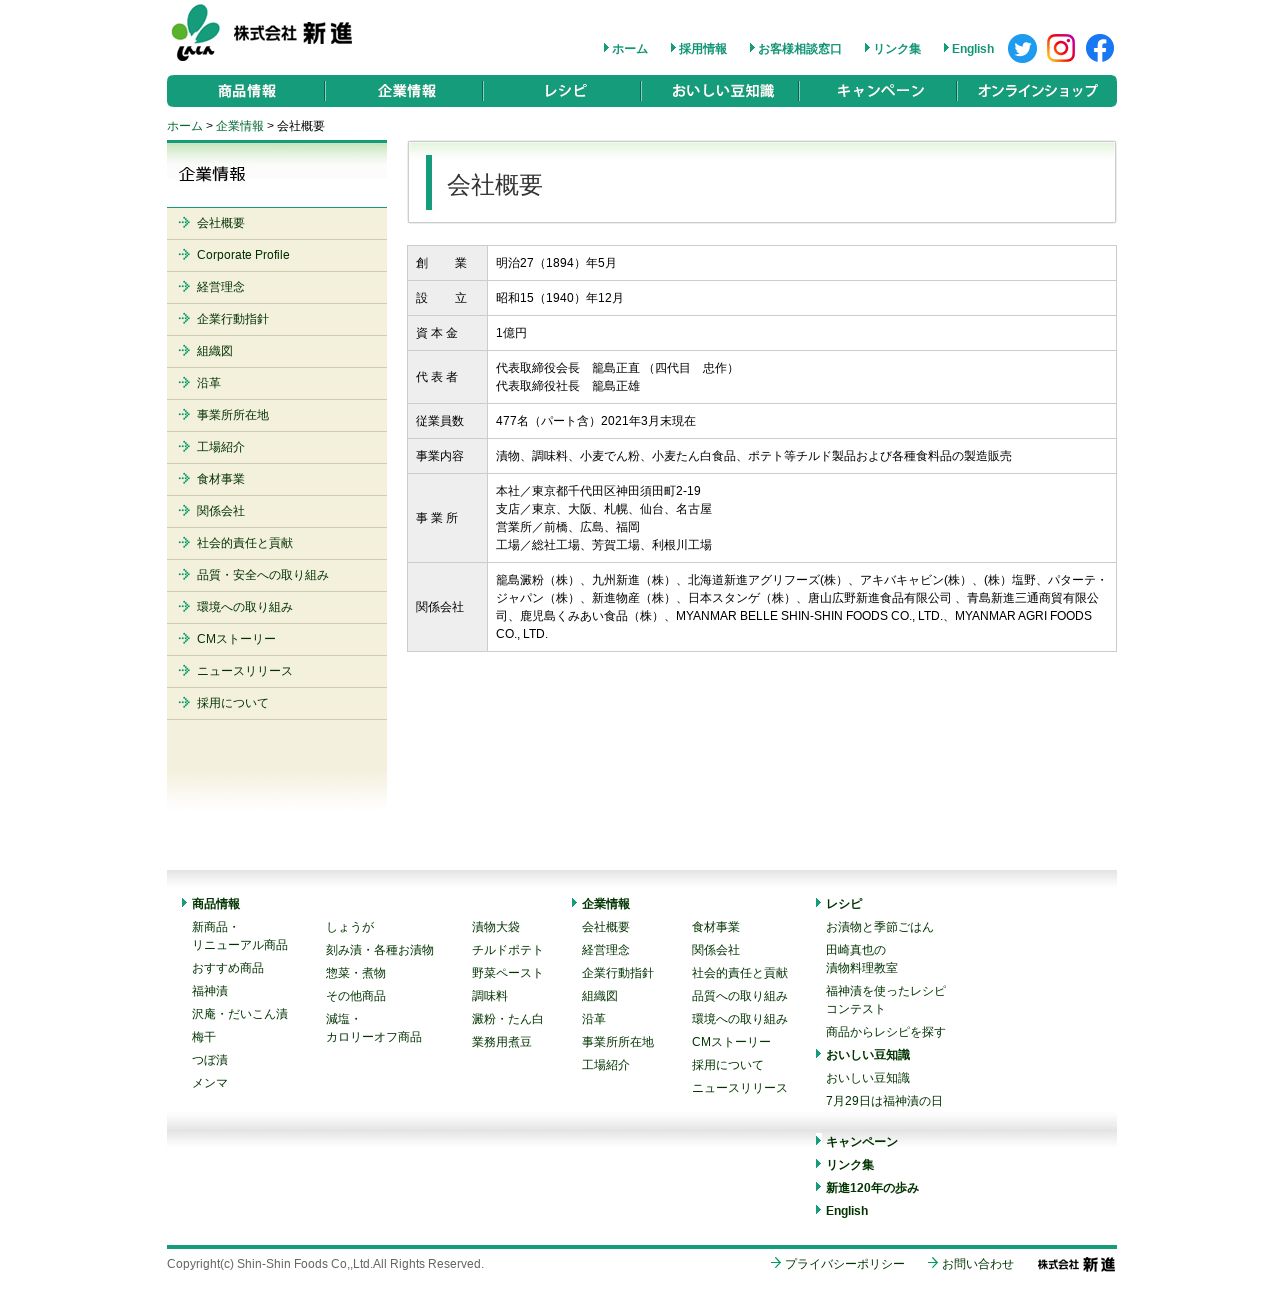
Task: Open footer 工場紹介 link
Action: click(x=606, y=1065)
